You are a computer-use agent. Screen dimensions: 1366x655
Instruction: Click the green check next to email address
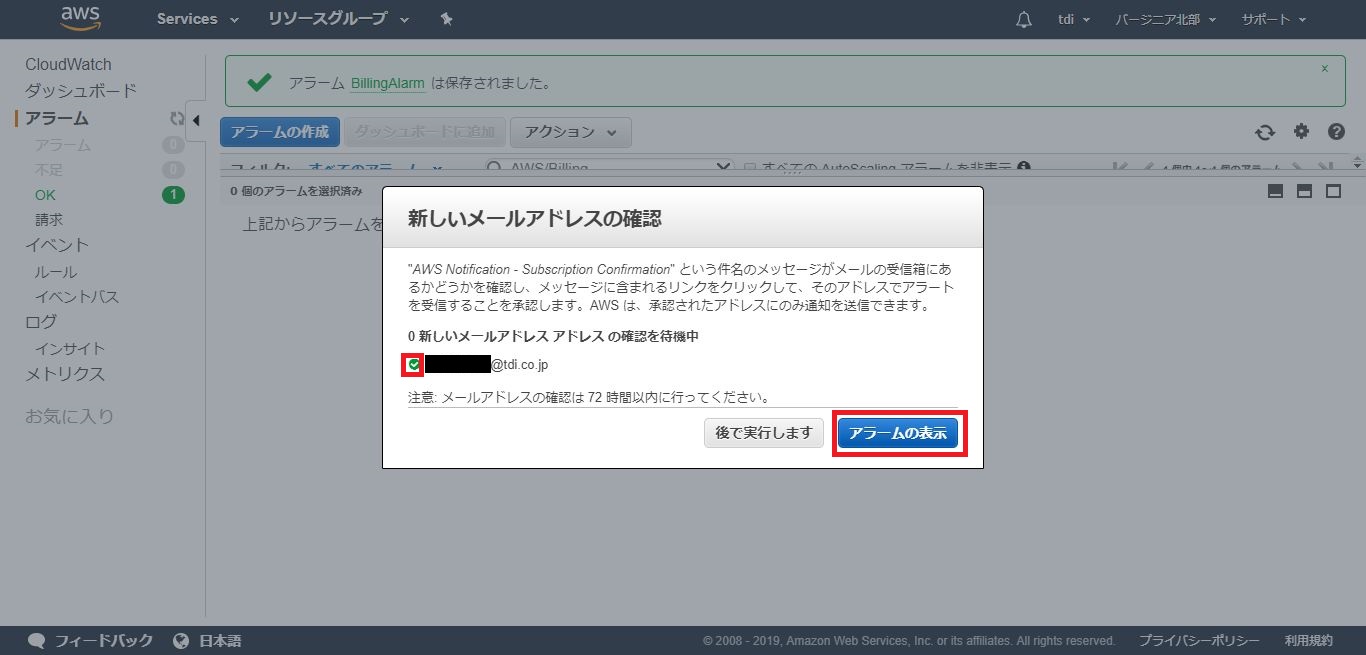(x=413, y=365)
